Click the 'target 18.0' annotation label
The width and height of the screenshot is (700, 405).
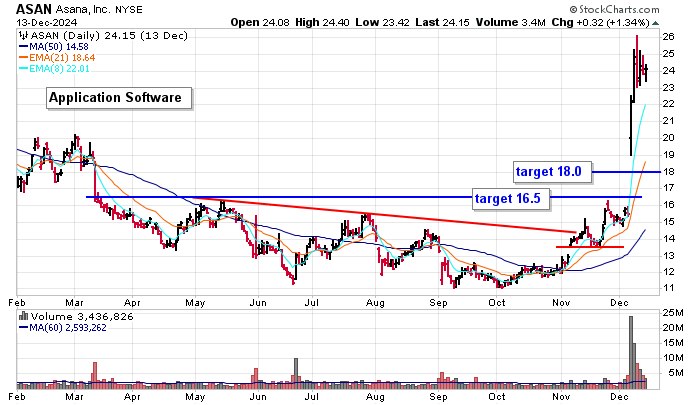(x=553, y=172)
